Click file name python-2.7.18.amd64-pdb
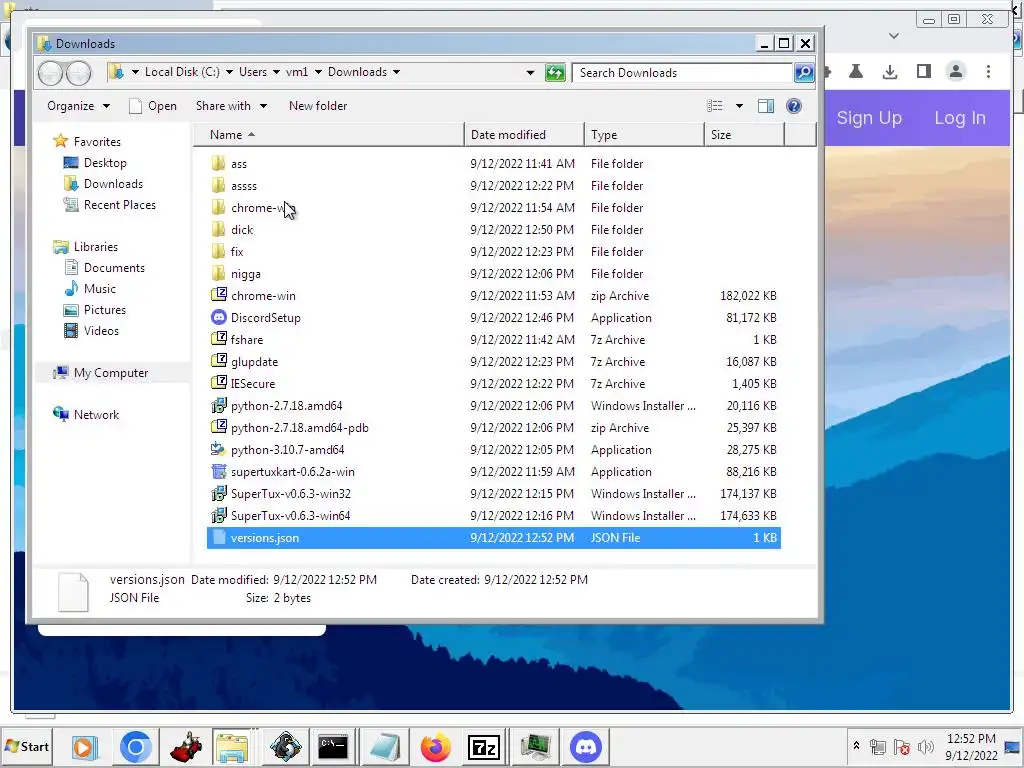The height and width of the screenshot is (768, 1024). click(300, 428)
